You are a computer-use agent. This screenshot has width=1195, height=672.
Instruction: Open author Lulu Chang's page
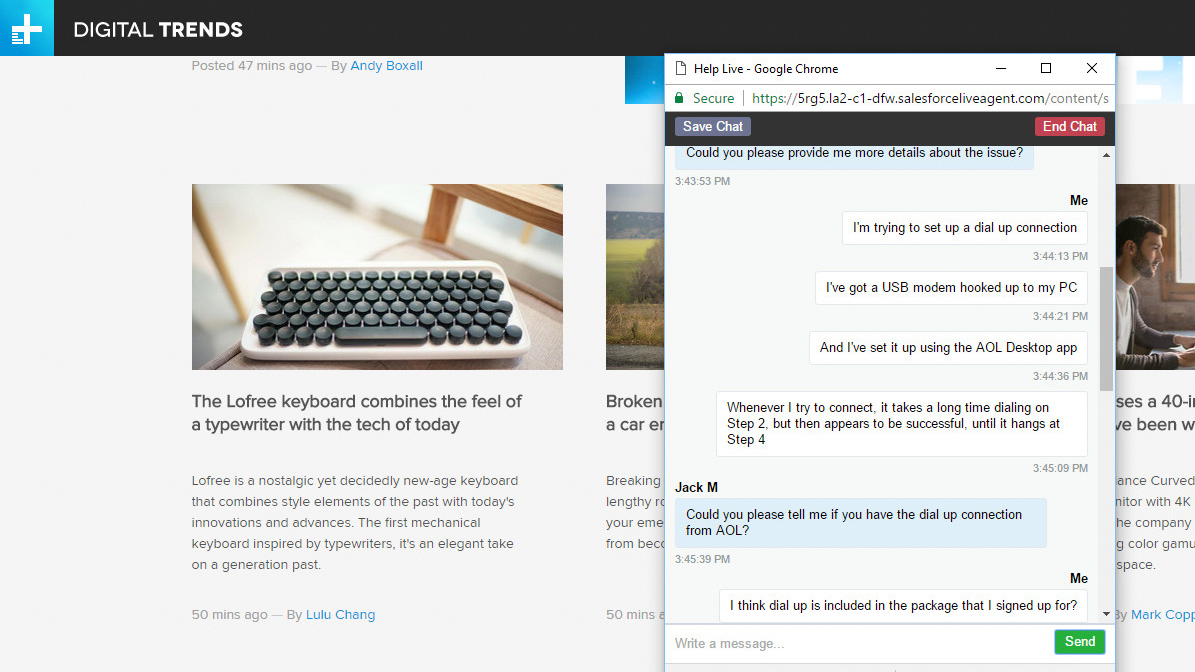point(341,615)
